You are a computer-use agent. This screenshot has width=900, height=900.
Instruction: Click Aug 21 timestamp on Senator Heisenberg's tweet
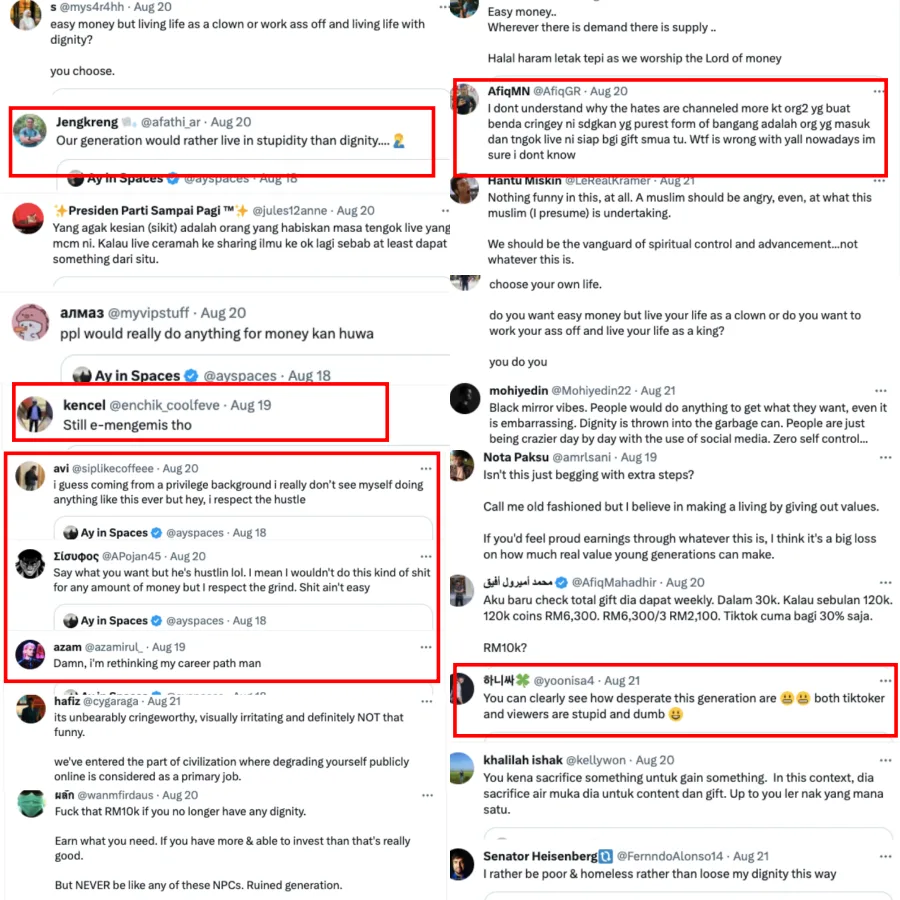[750, 856]
